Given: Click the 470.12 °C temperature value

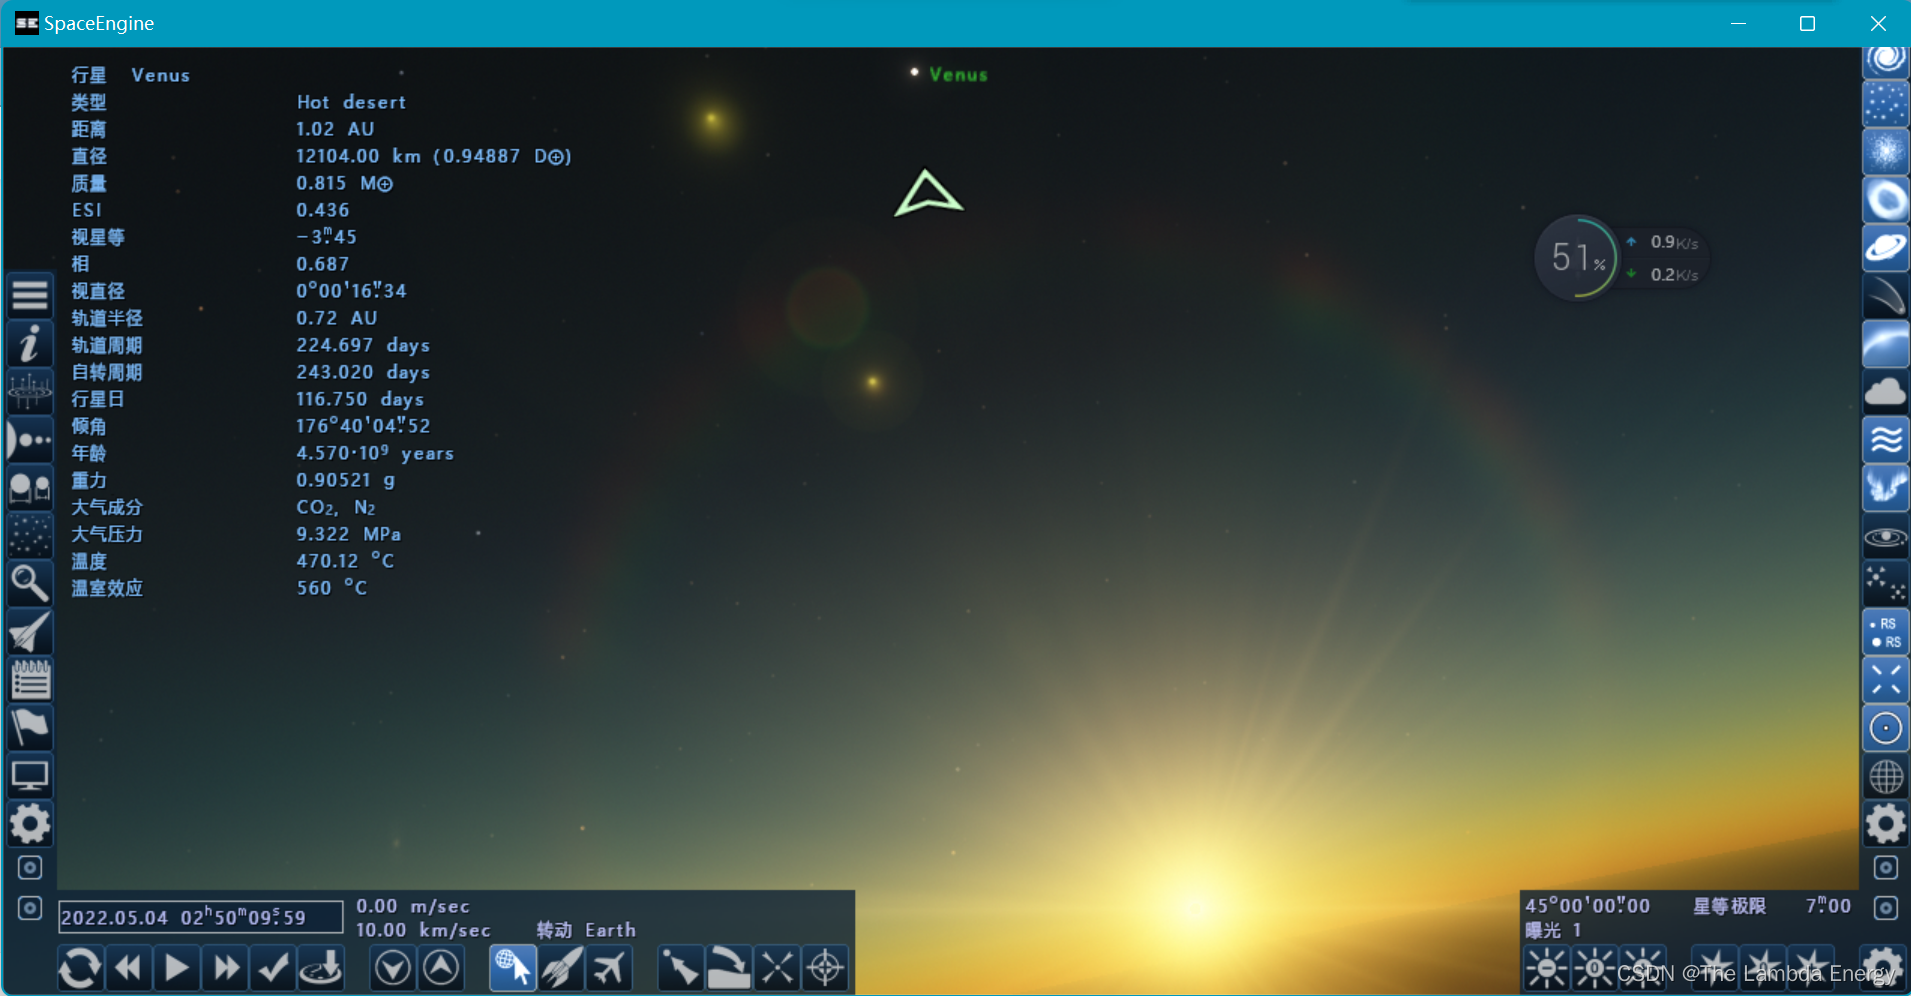Looking at the screenshot, I should (x=345, y=561).
